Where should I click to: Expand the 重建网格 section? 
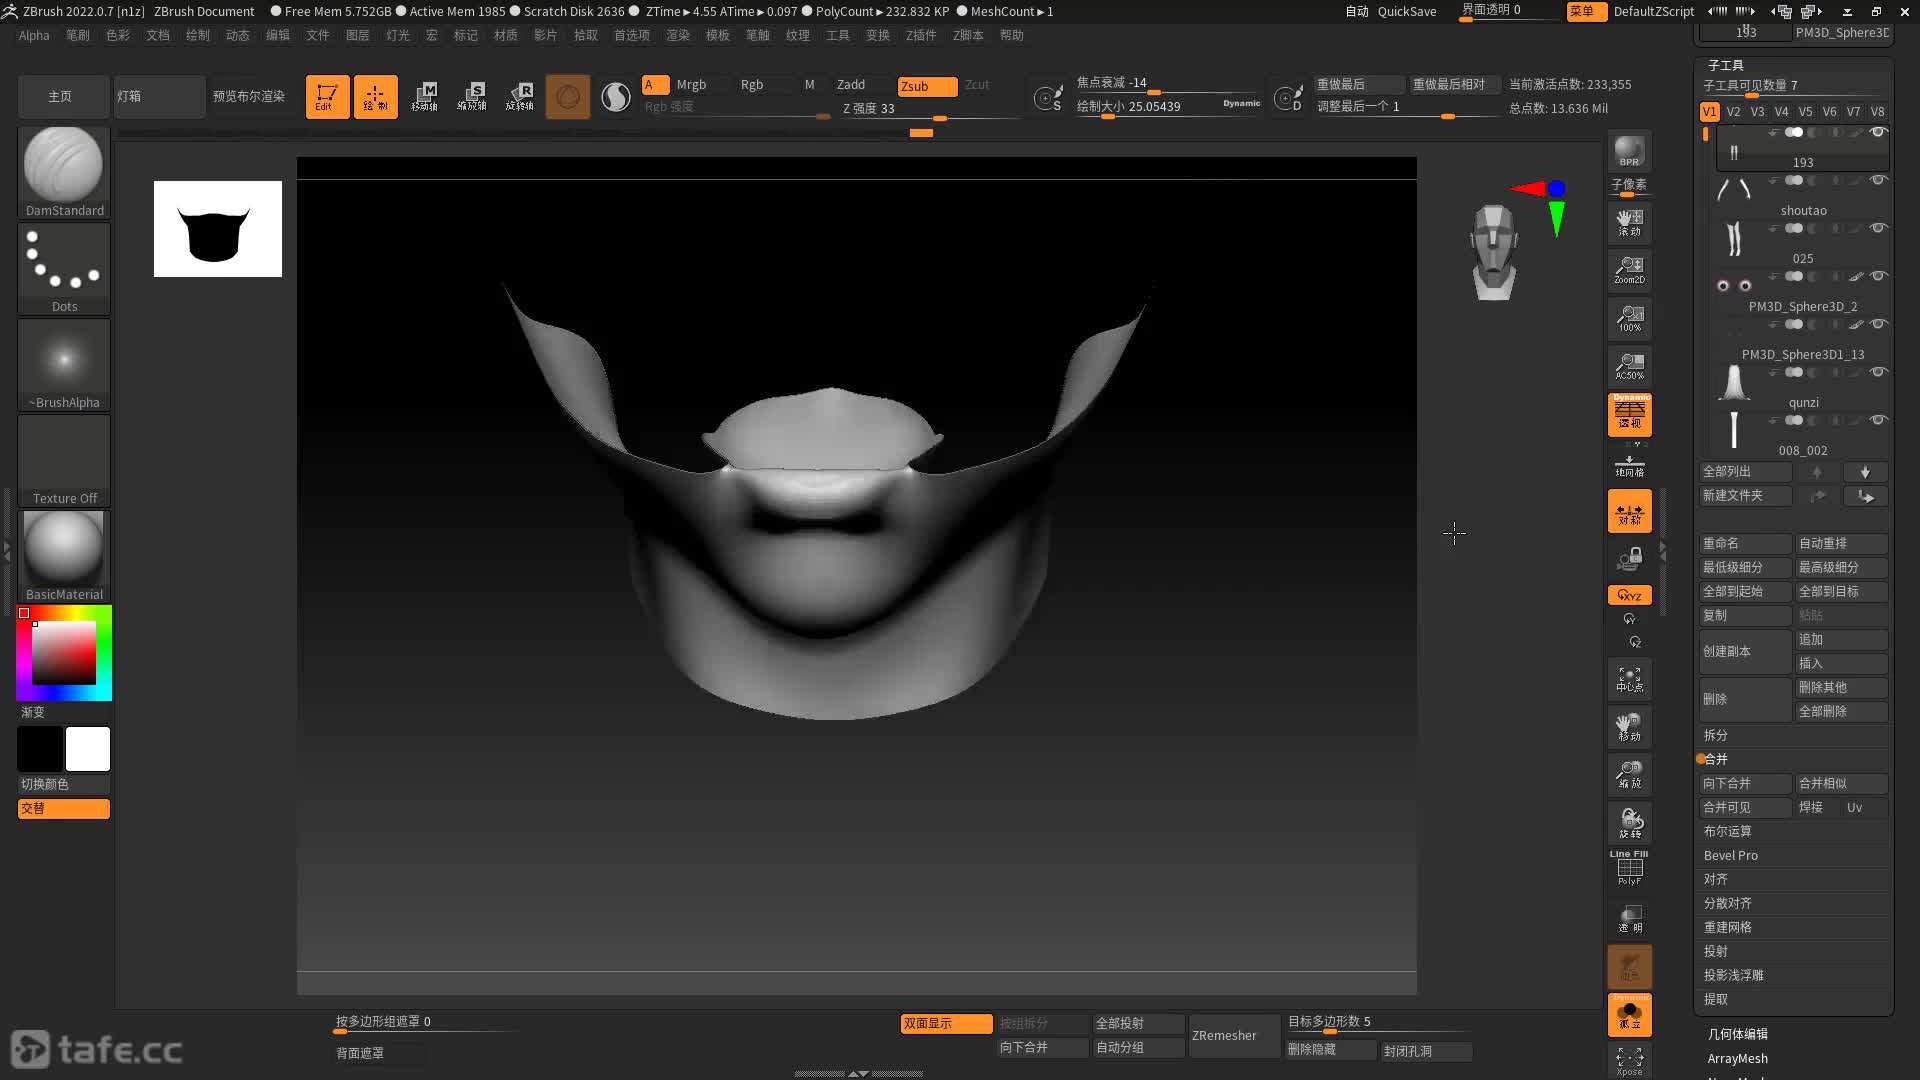(1727, 927)
